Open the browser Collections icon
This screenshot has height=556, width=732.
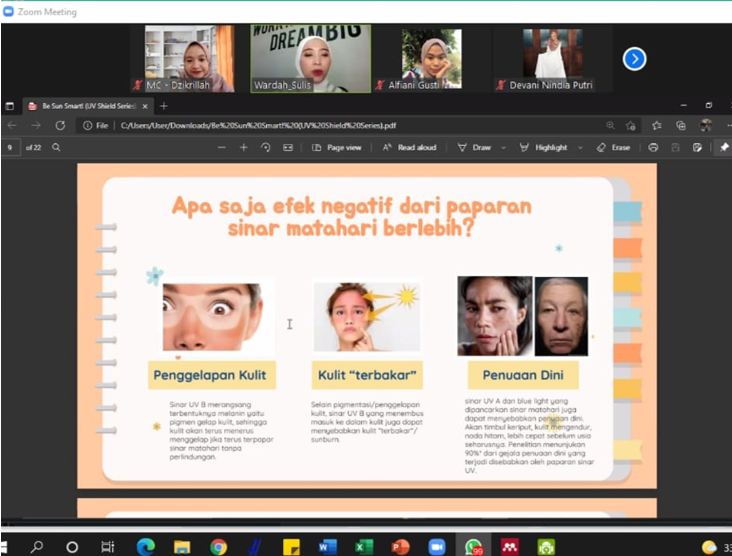point(681,125)
